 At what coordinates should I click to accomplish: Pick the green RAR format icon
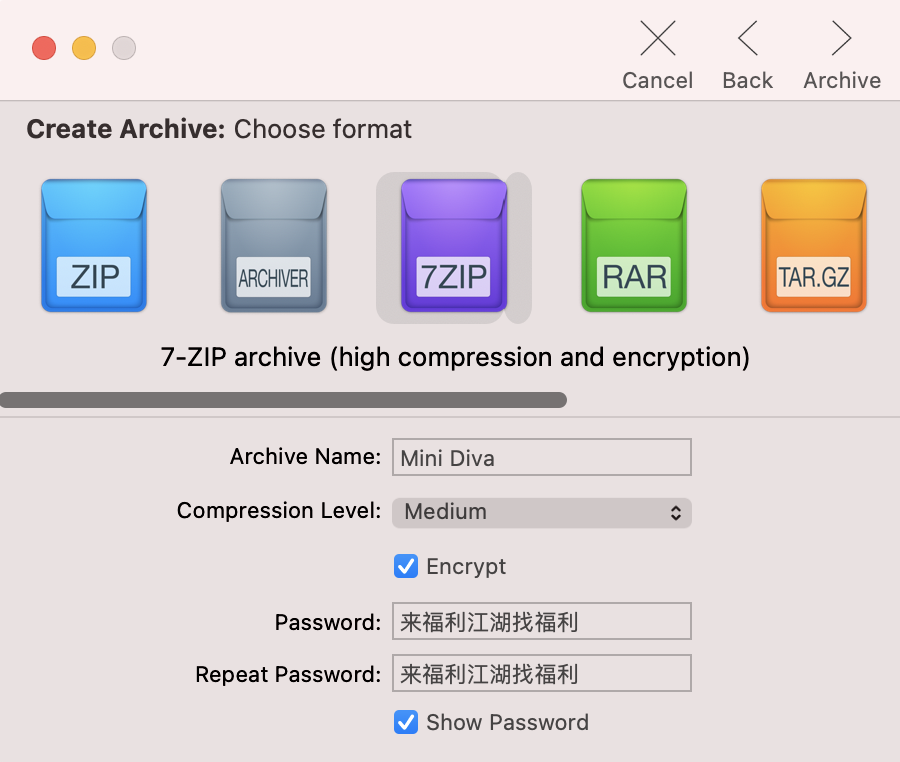(634, 246)
